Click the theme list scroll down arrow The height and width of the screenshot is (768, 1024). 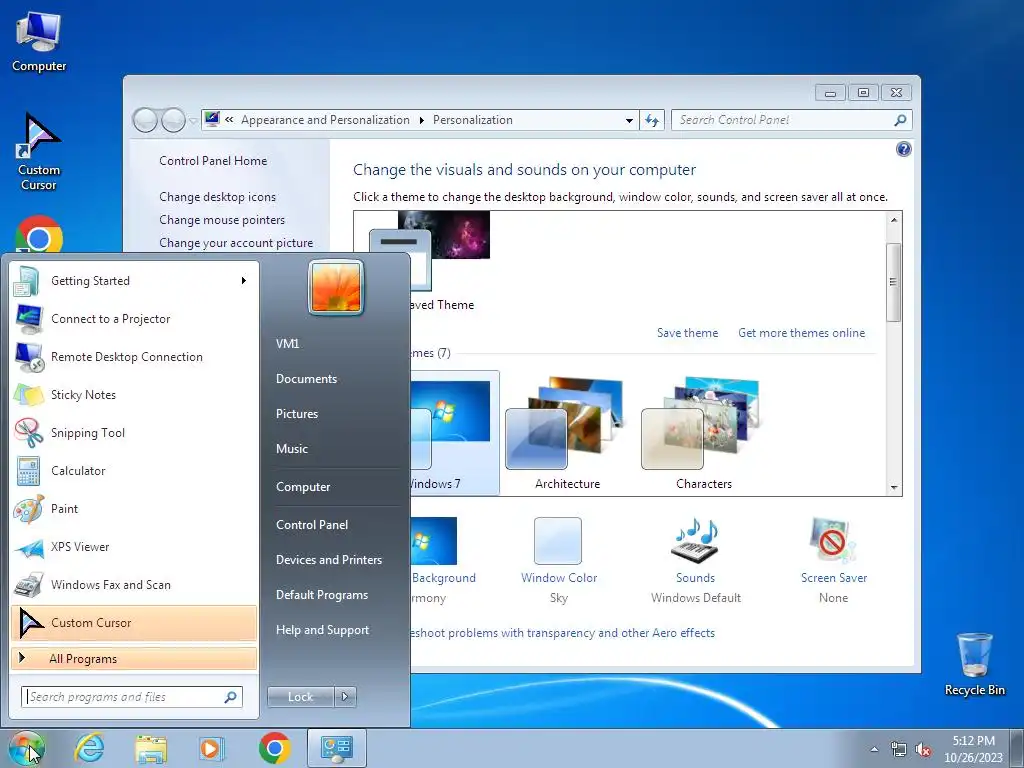click(893, 488)
